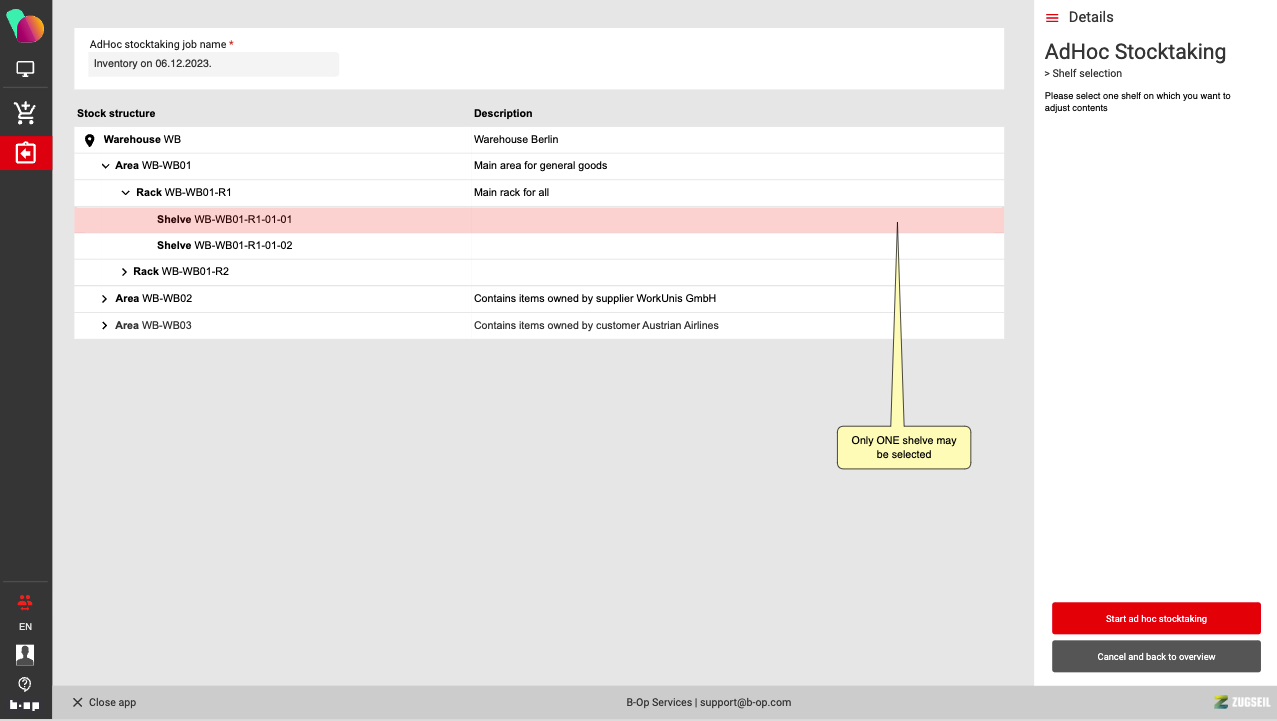Open the shopping cart add icon
The height and width of the screenshot is (721, 1277).
pyautogui.click(x=25, y=113)
